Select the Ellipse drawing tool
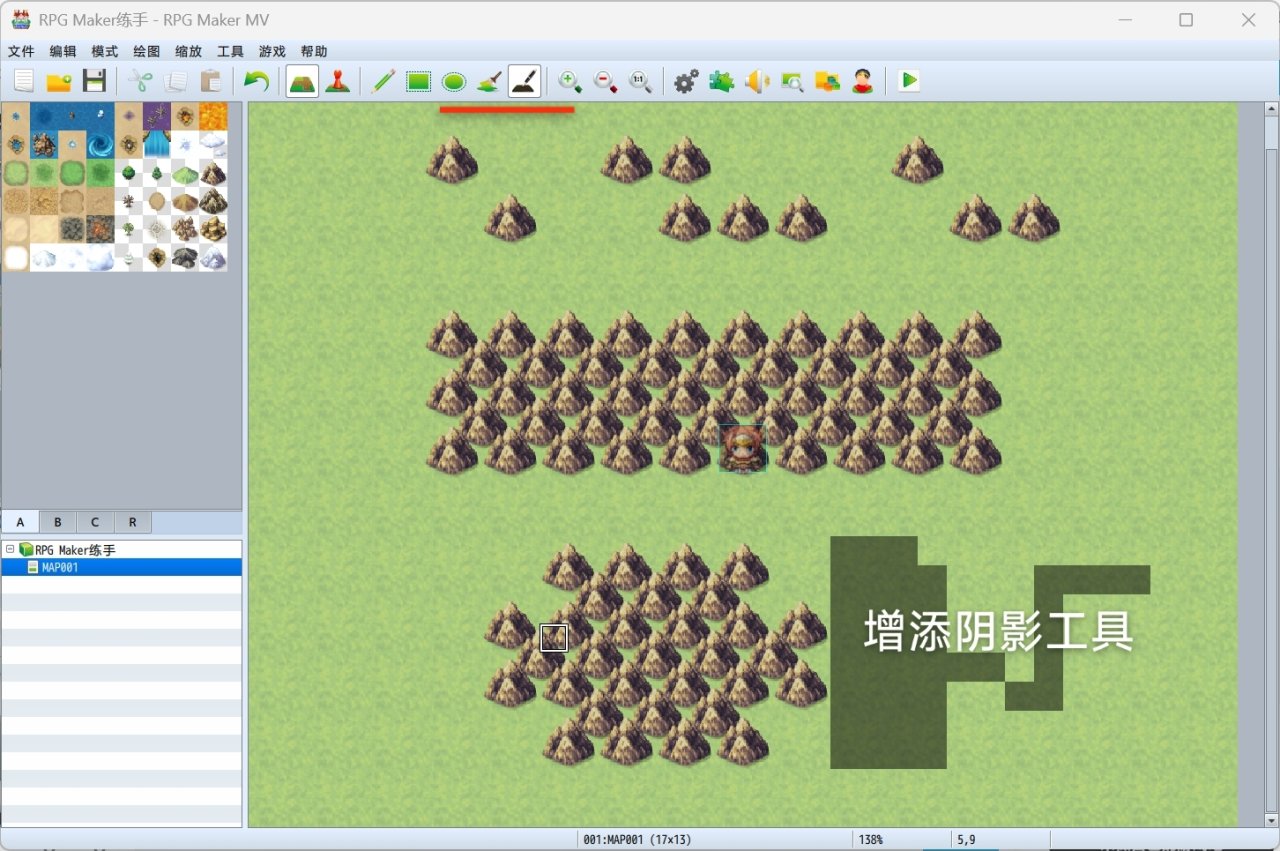 pos(454,81)
